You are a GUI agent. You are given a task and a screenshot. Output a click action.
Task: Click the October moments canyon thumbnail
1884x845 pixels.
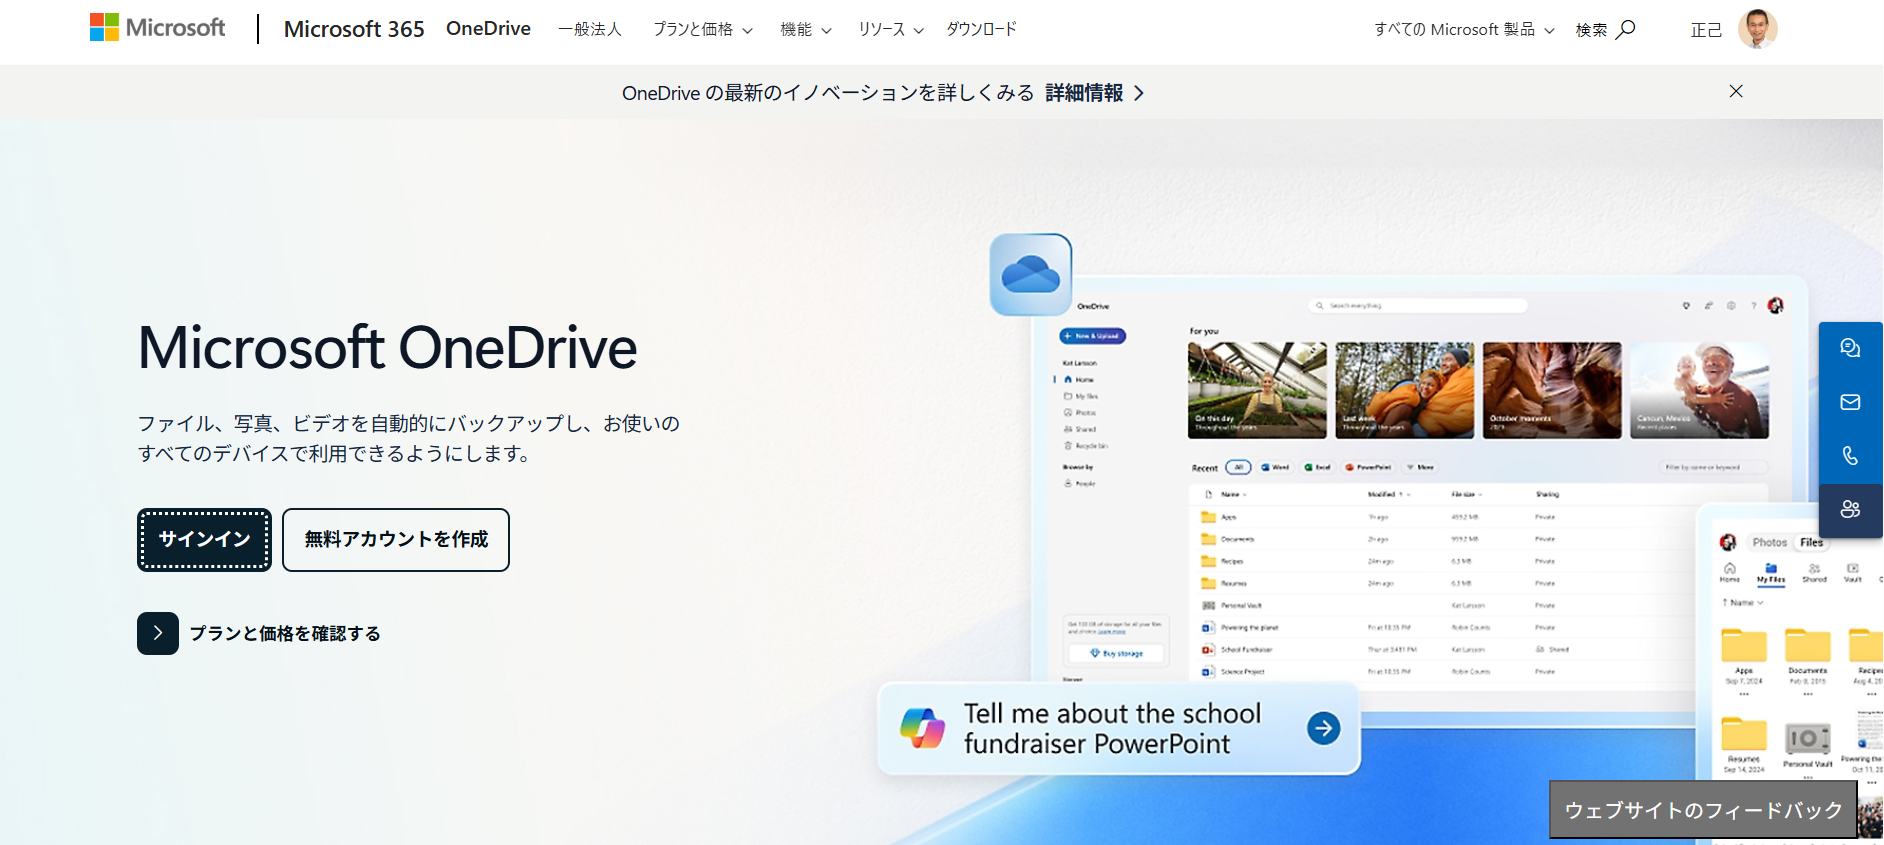(x=1552, y=390)
